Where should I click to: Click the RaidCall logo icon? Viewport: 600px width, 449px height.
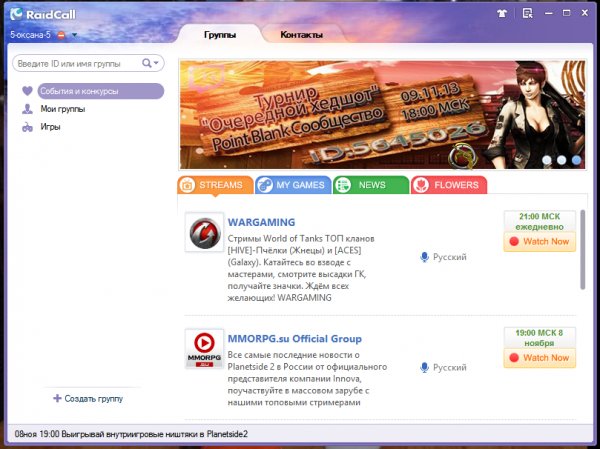pos(16,14)
